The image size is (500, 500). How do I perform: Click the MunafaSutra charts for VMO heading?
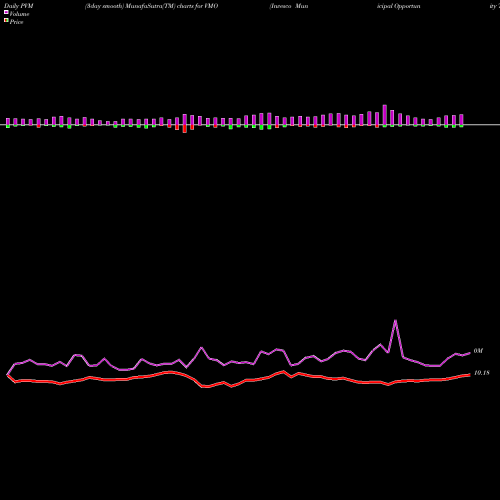(x=151, y=6)
